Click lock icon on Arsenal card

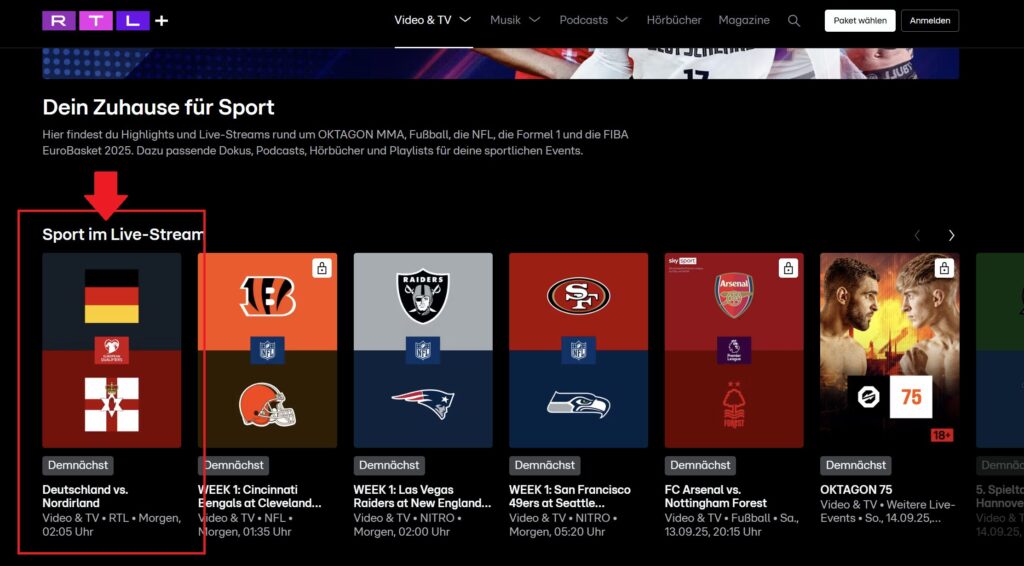(x=788, y=268)
